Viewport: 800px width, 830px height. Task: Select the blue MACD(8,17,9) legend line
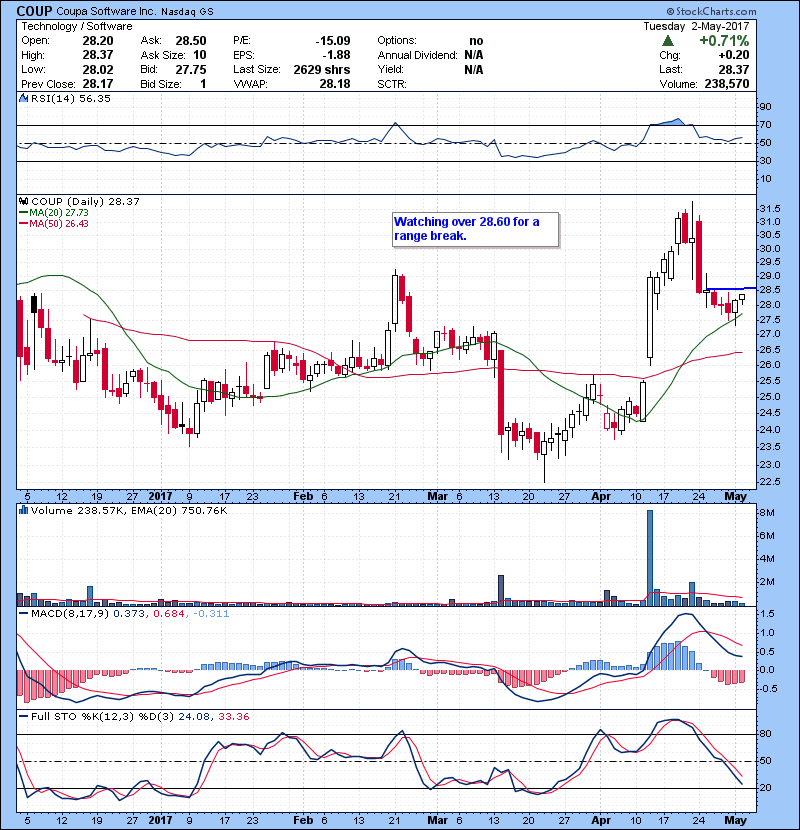(x=24, y=614)
